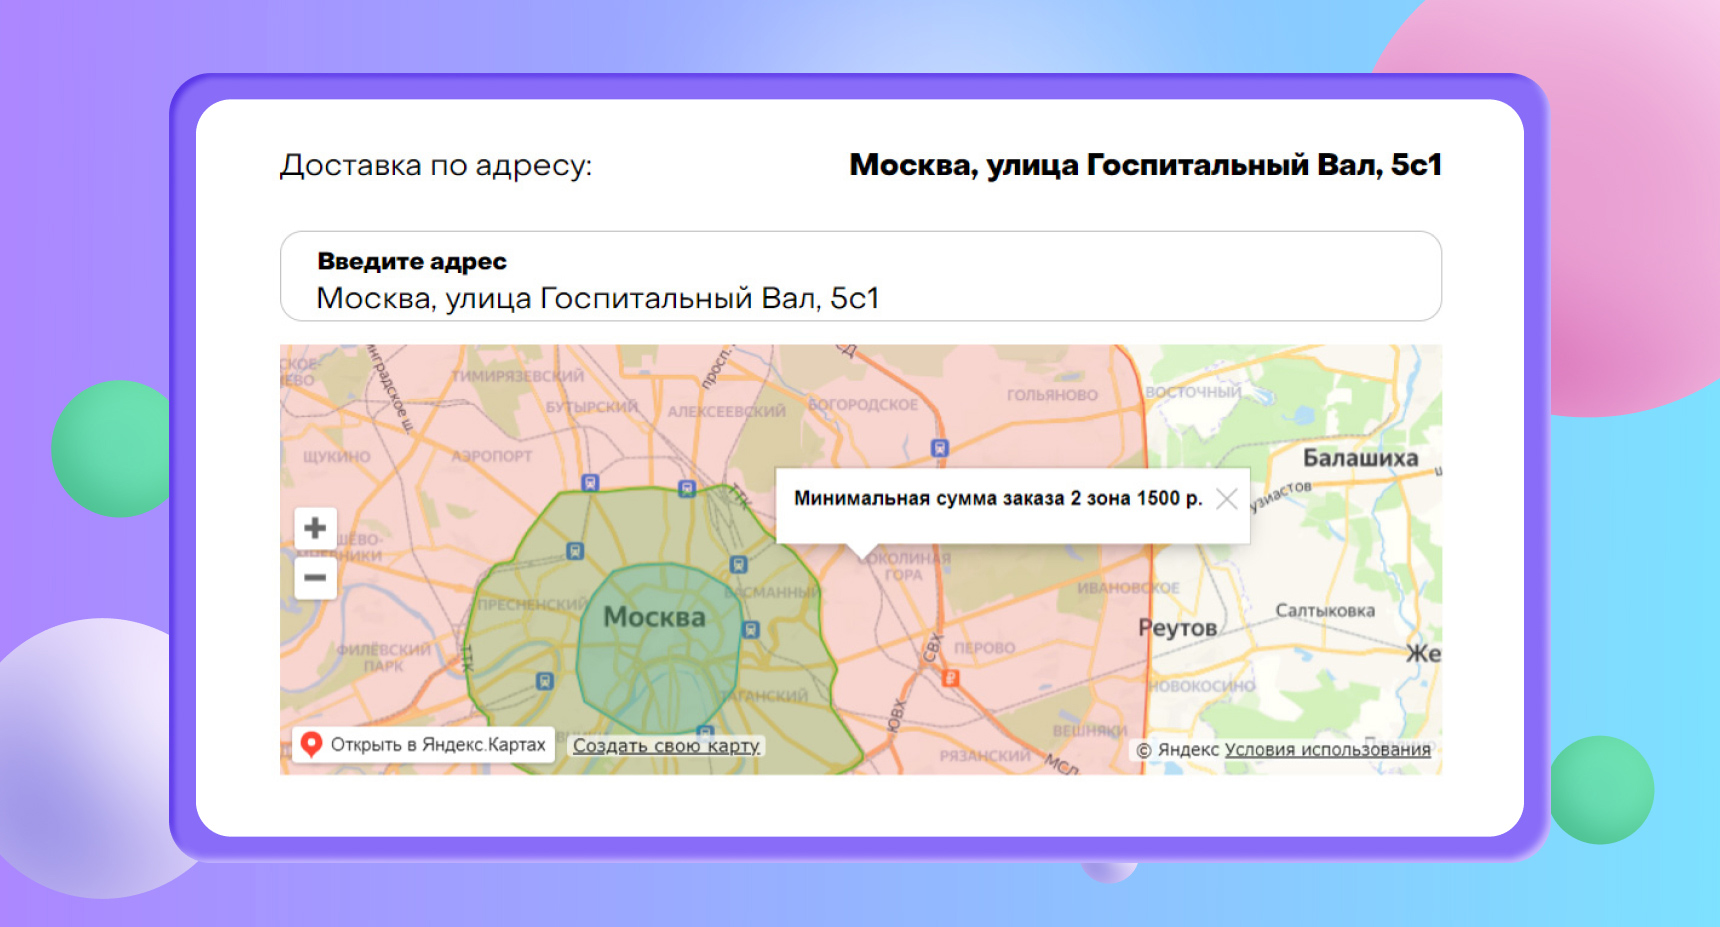The width and height of the screenshot is (1720, 927).
Task: Click the 'Реутов' city label on map
Action: pyautogui.click(x=1177, y=628)
